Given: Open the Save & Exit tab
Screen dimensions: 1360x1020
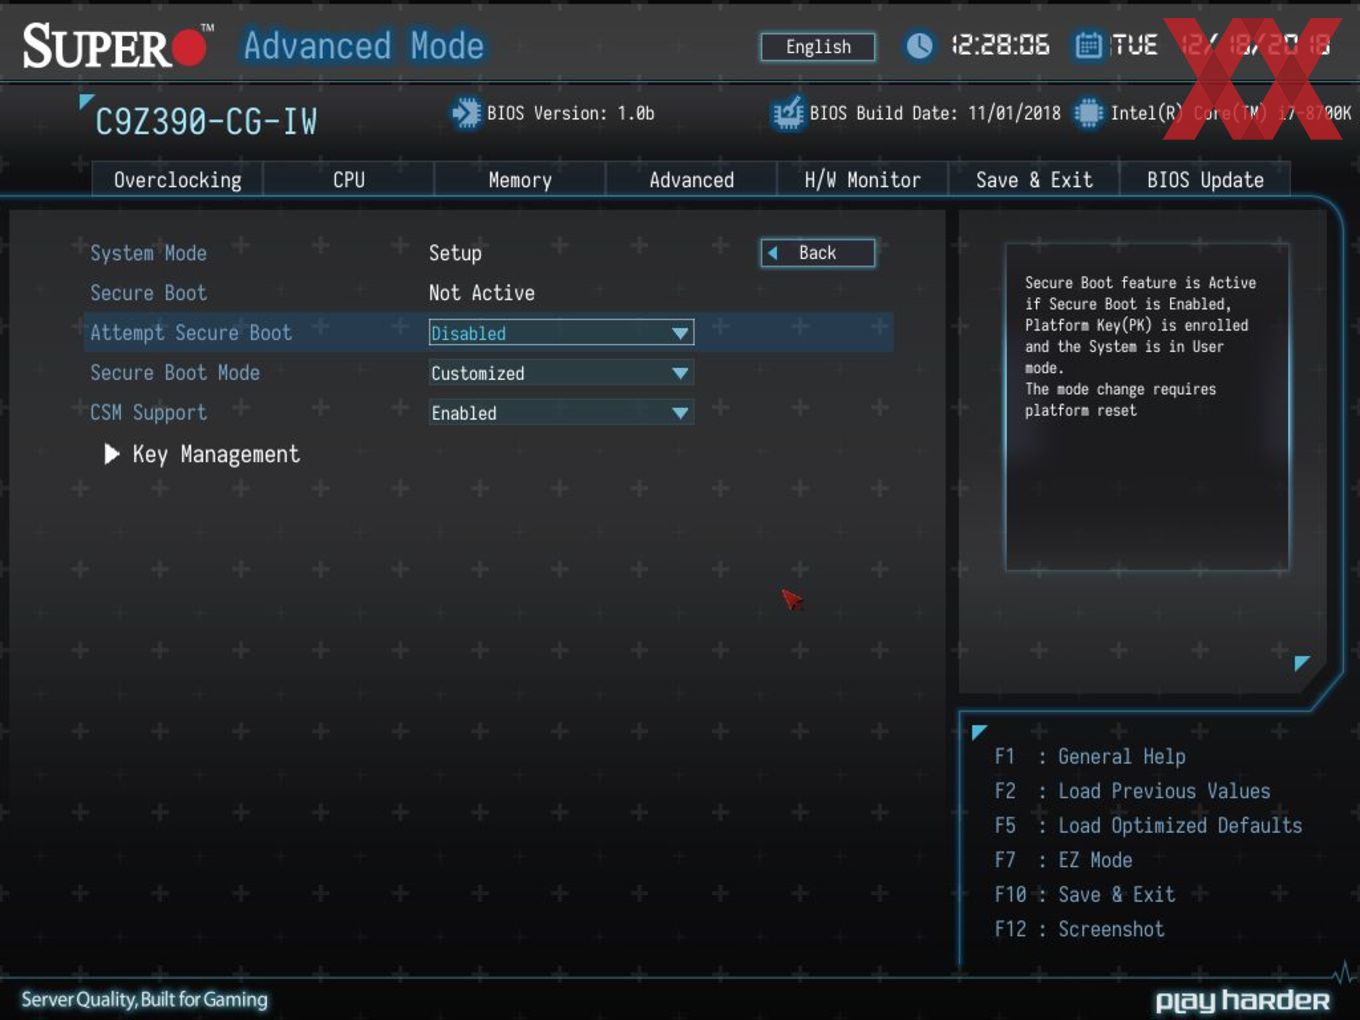Looking at the screenshot, I should (1034, 180).
